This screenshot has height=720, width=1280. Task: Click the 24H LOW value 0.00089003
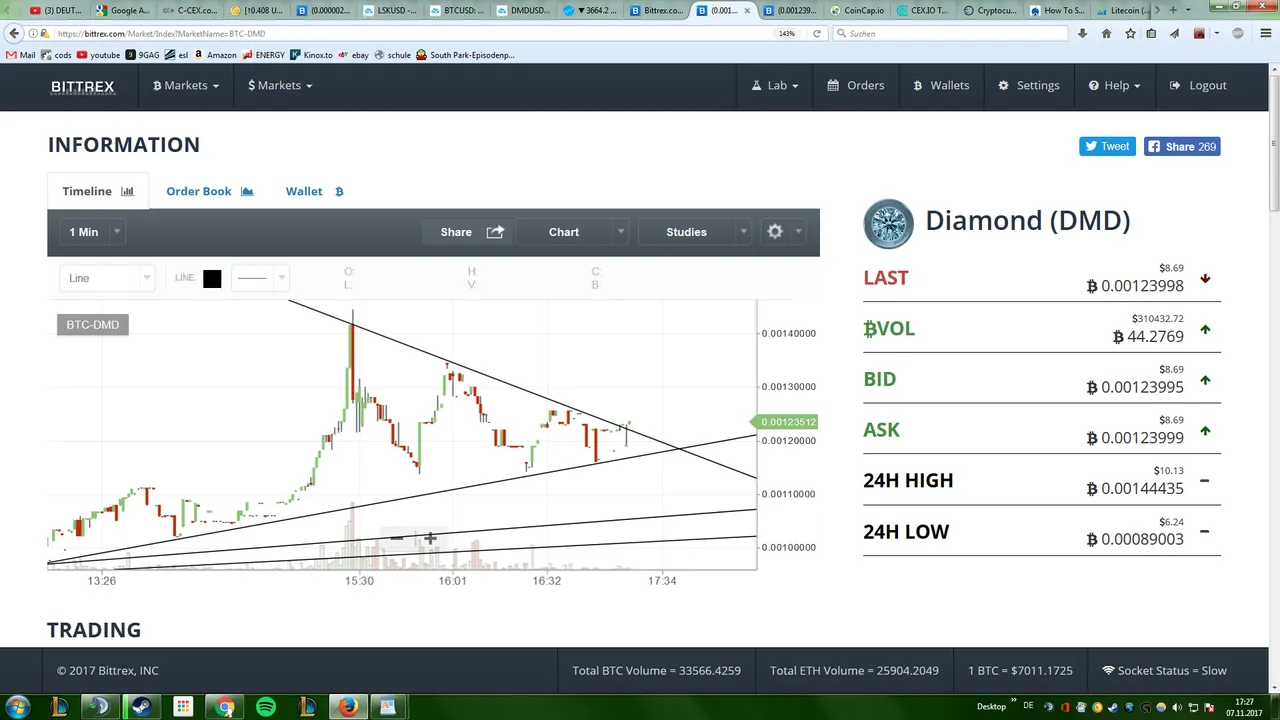coord(1135,539)
